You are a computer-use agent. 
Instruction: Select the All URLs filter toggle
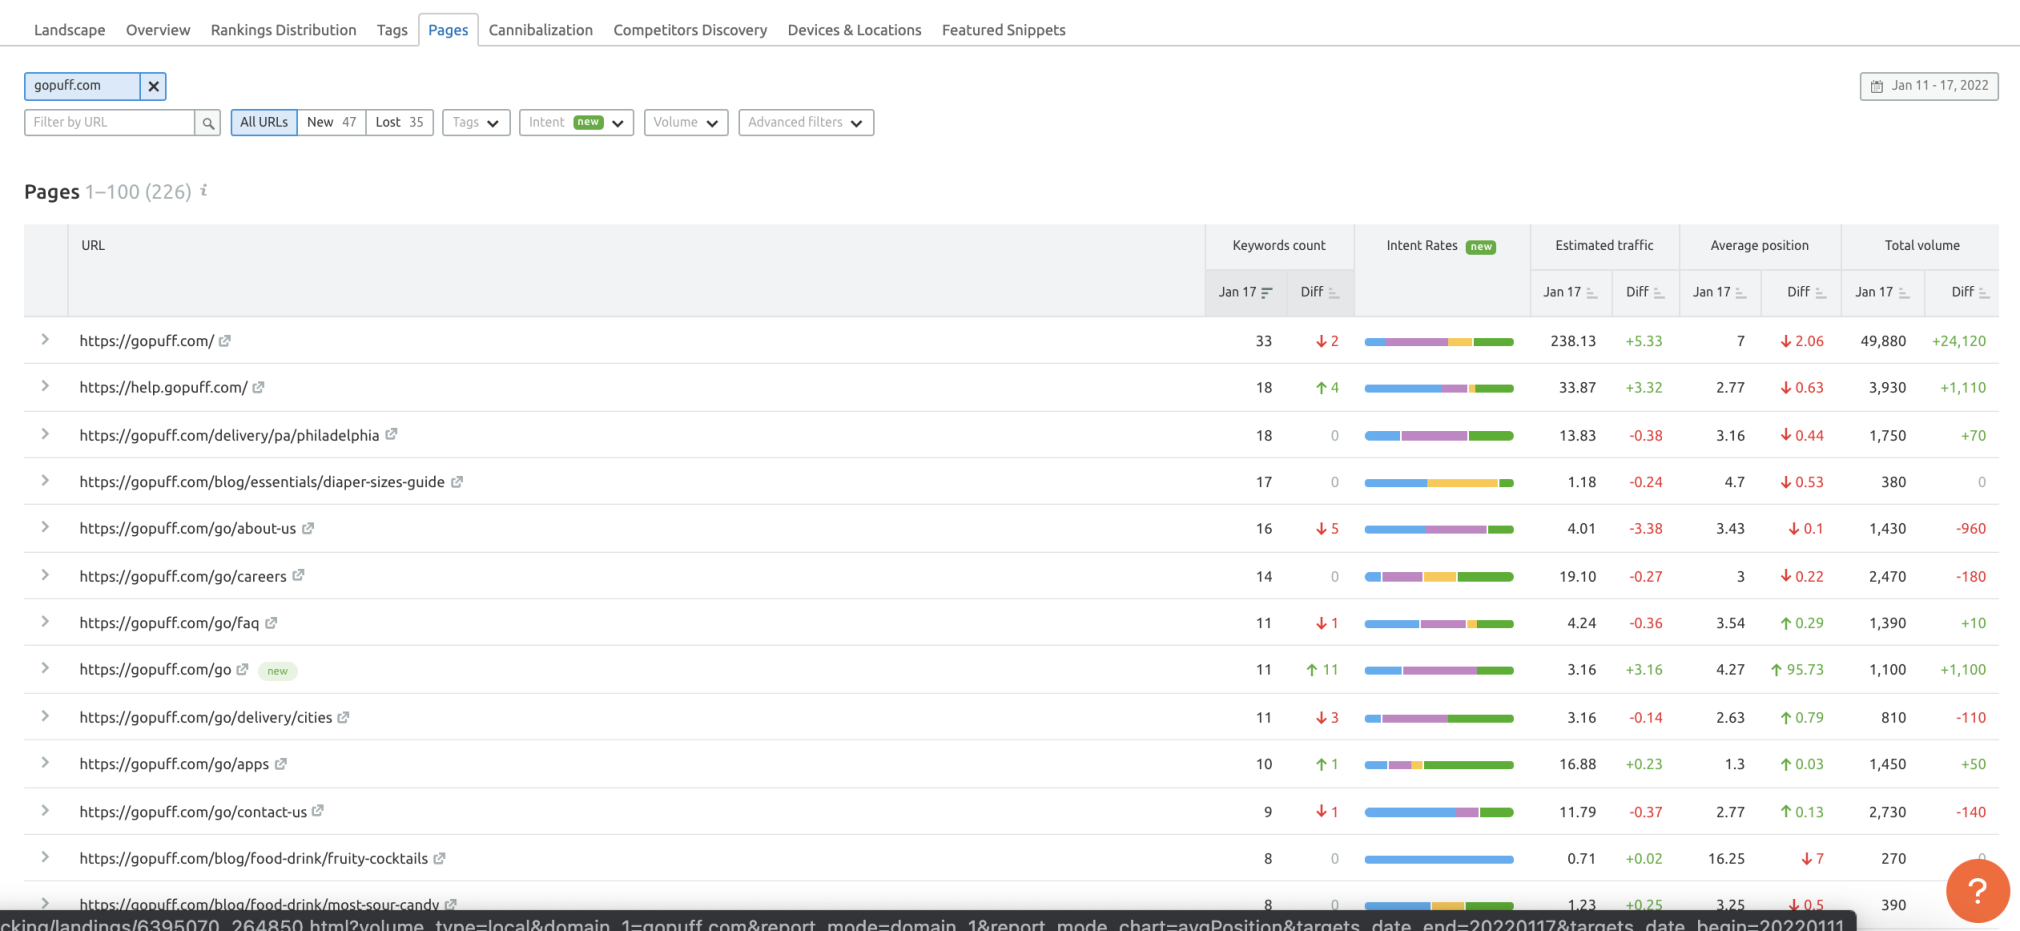[x=264, y=123]
